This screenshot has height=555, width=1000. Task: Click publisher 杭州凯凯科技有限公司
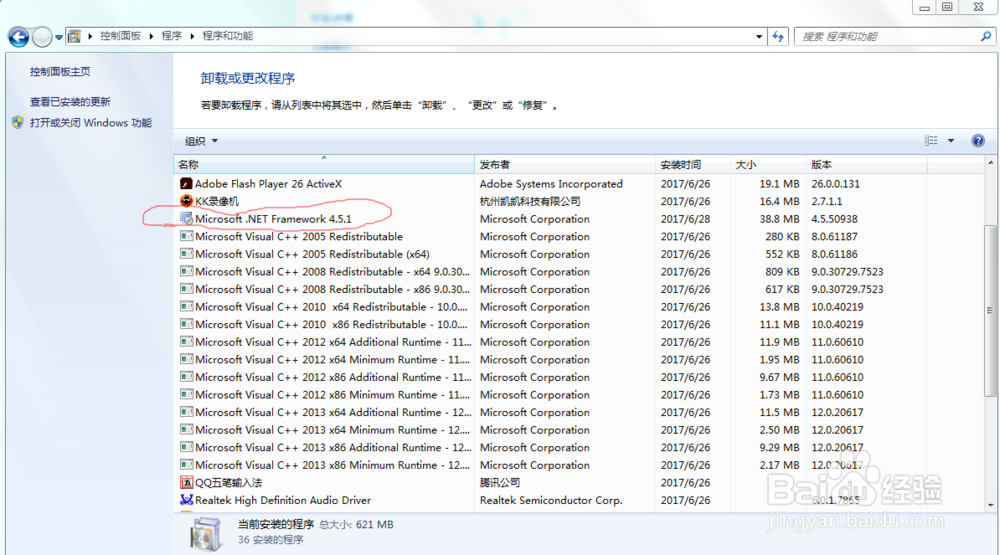[530, 201]
